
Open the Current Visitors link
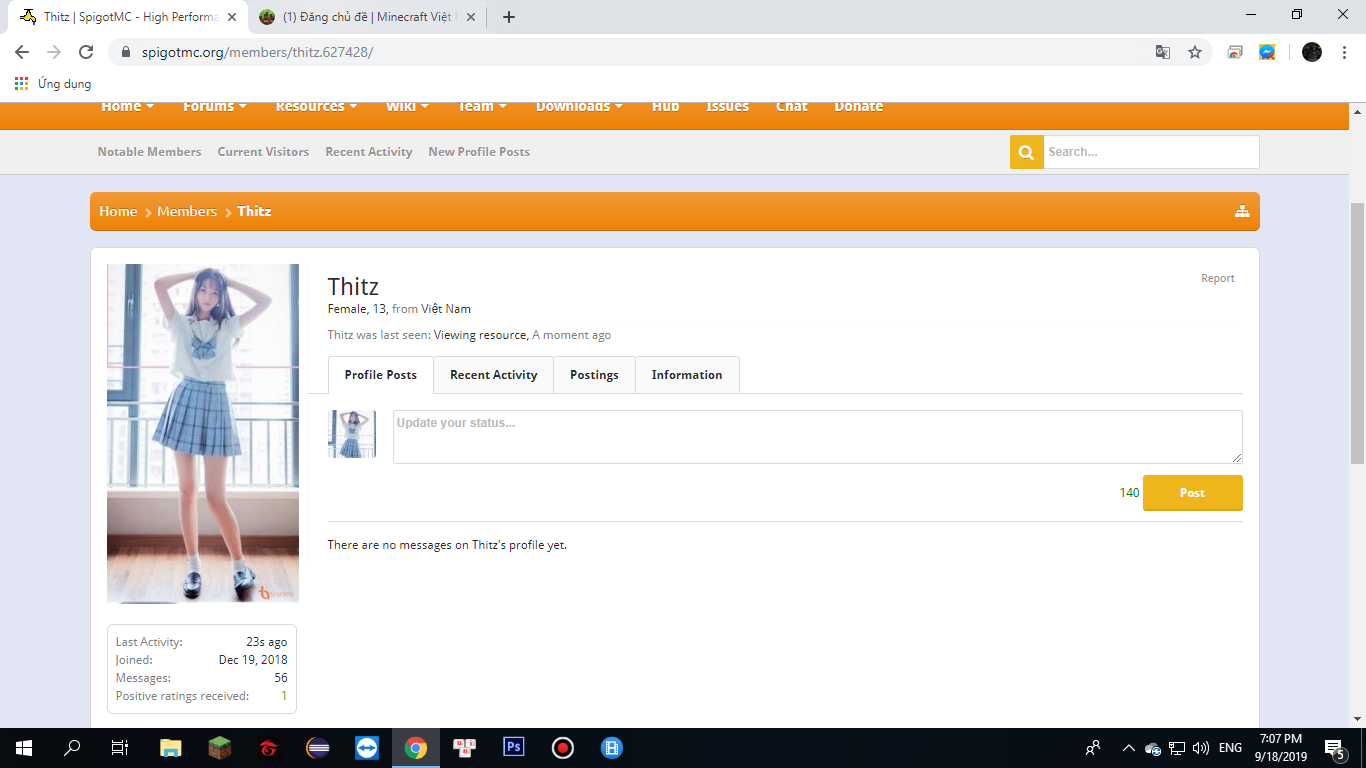(x=263, y=152)
